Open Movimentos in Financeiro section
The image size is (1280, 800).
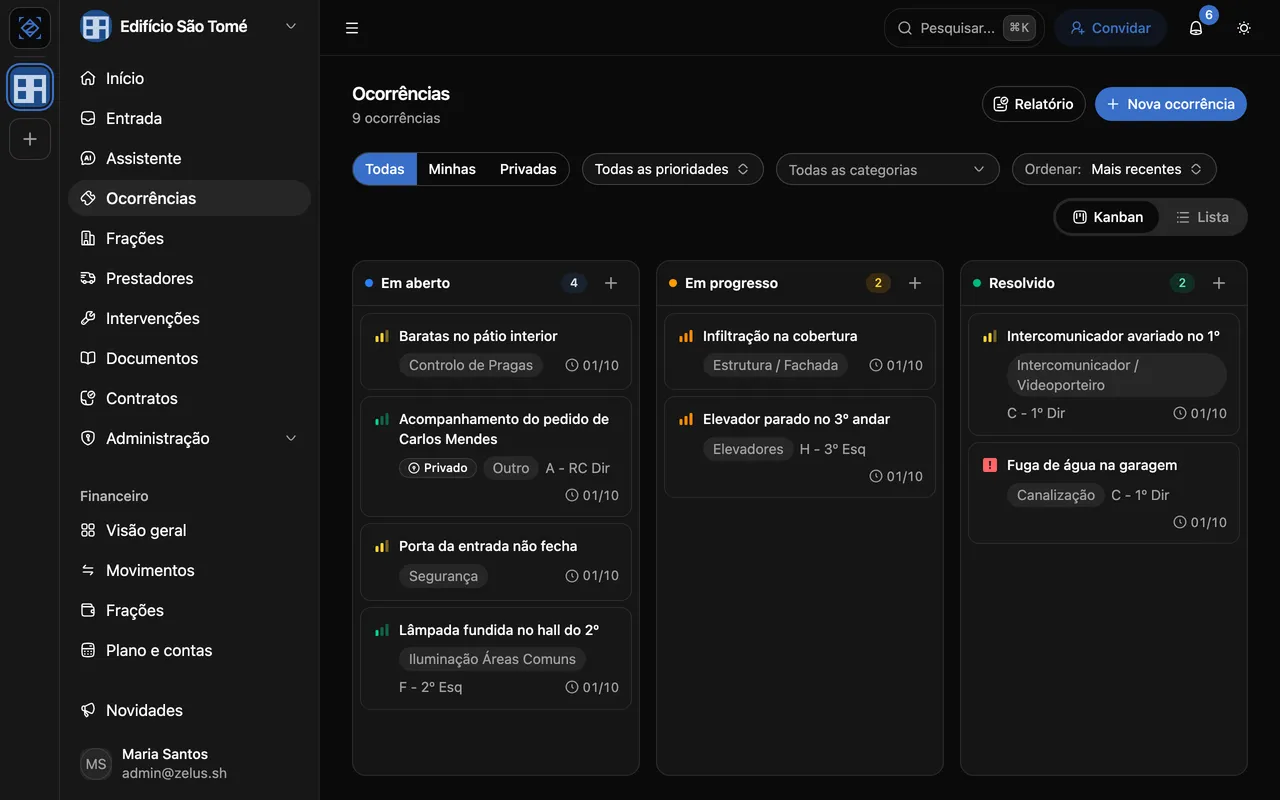coord(189,570)
